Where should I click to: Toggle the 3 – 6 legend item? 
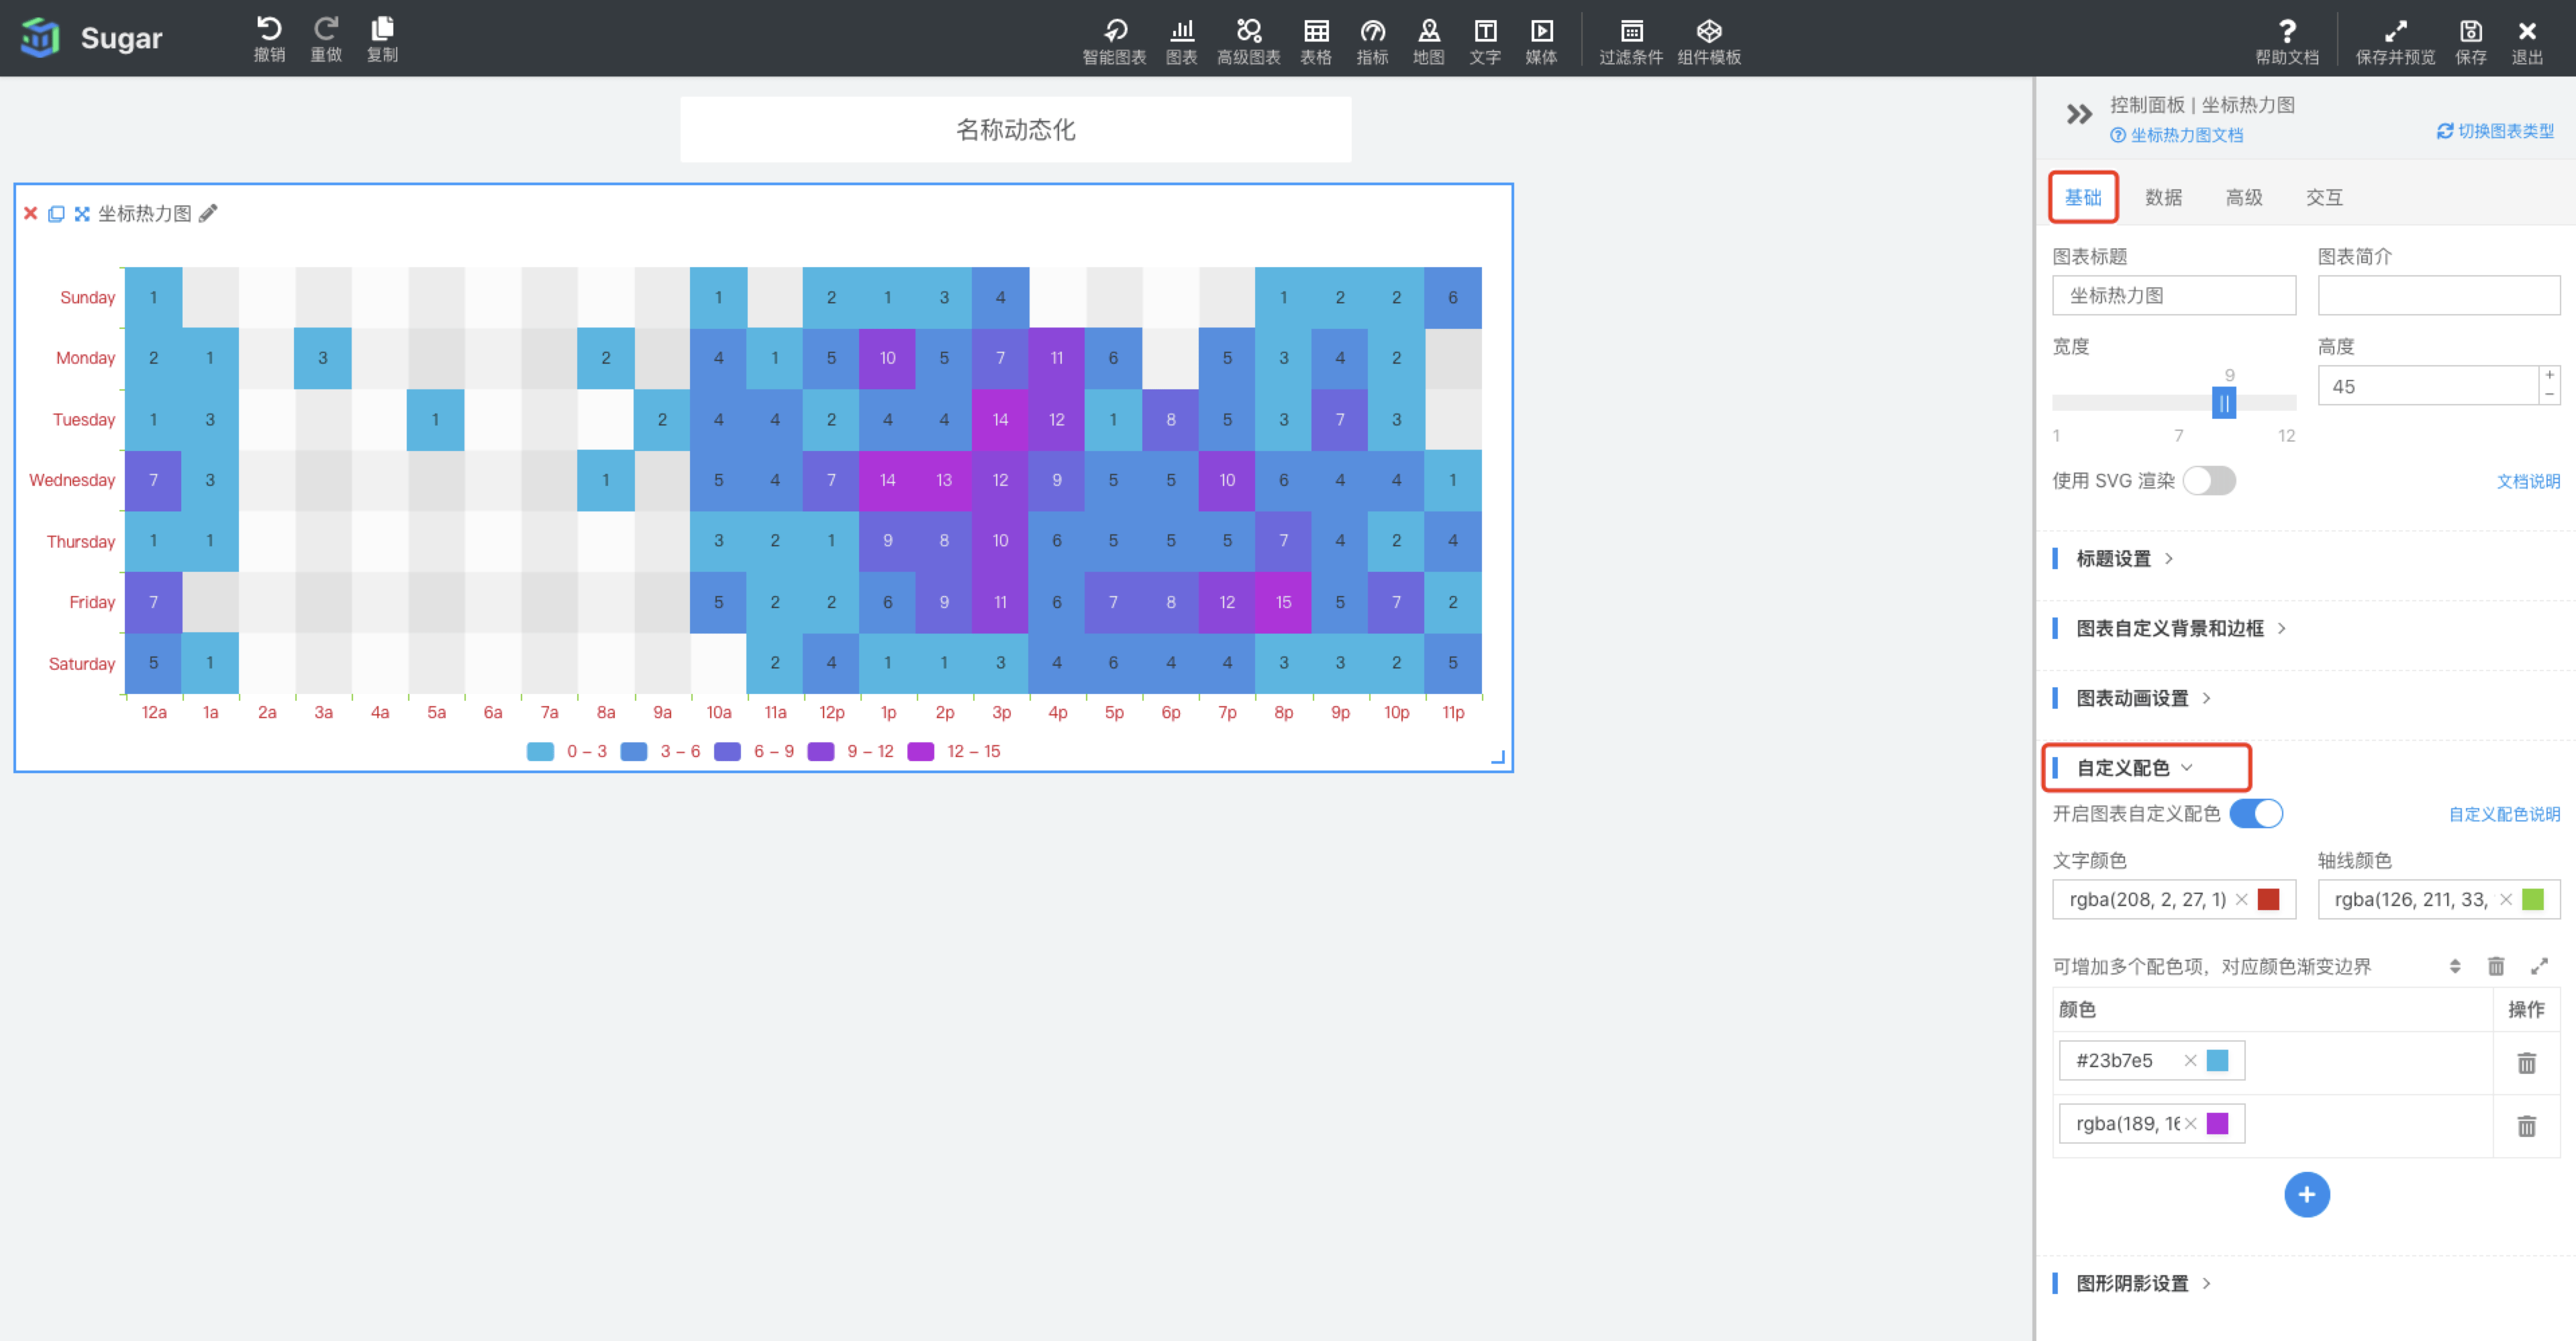click(x=660, y=751)
